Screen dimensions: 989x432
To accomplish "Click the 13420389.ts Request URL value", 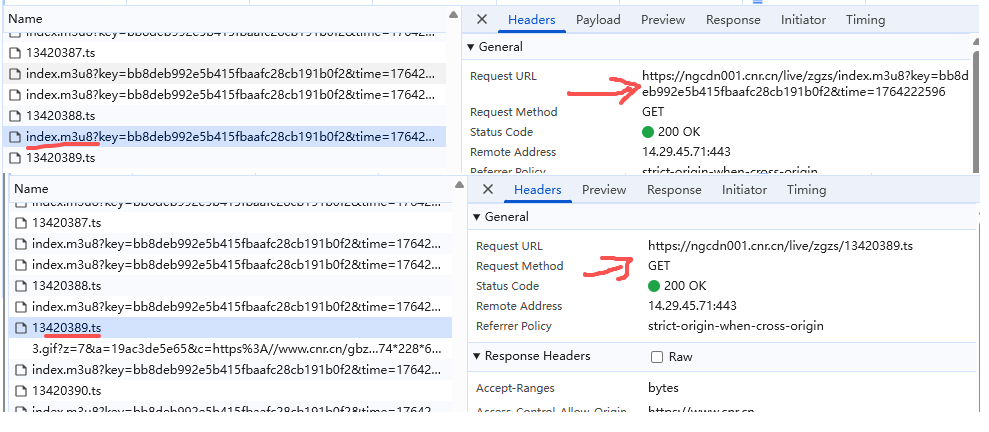I will 780,246.
